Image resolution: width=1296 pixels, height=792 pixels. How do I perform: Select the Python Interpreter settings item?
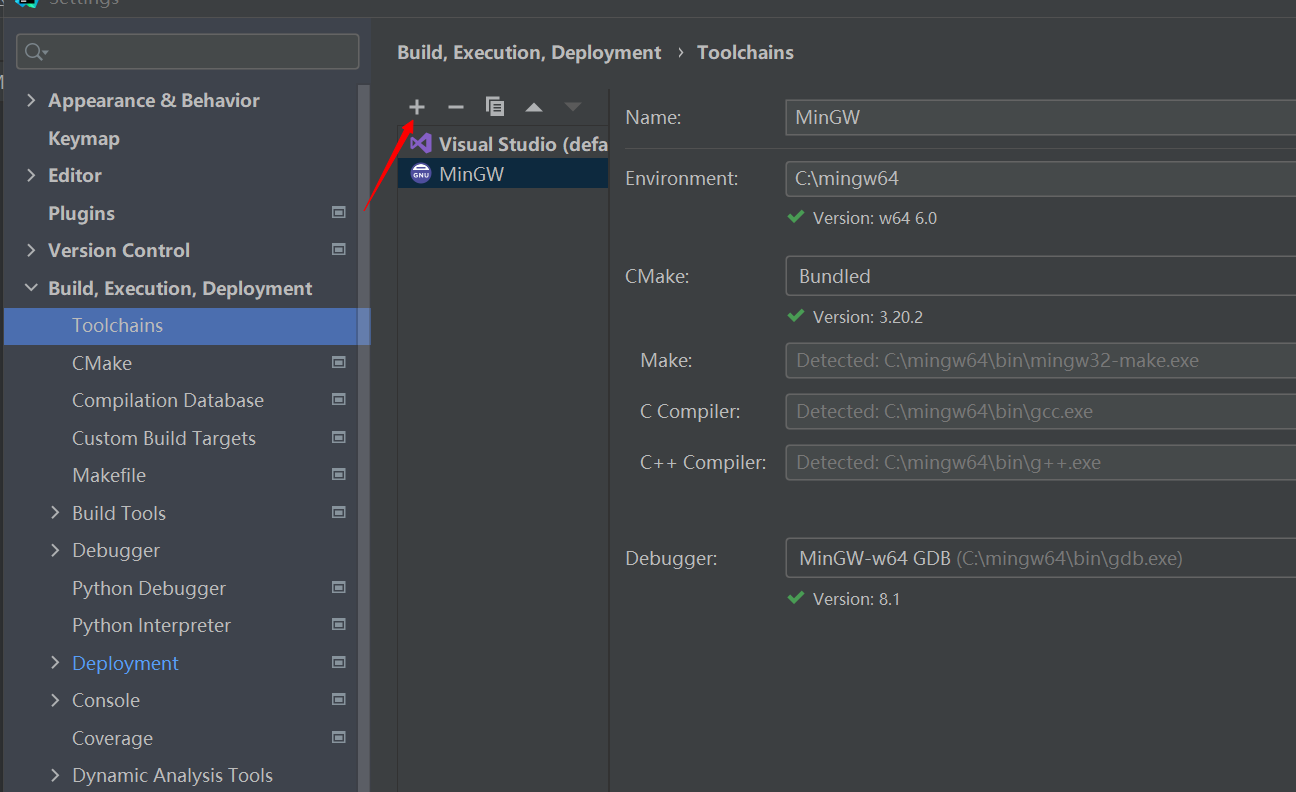click(x=151, y=625)
